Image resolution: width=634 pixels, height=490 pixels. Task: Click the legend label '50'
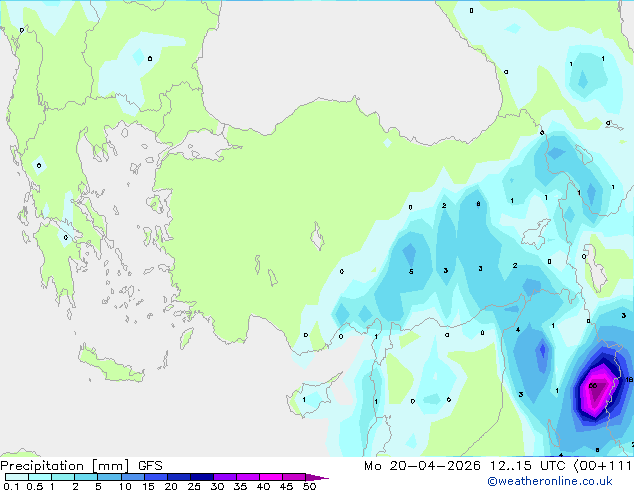[310, 486]
